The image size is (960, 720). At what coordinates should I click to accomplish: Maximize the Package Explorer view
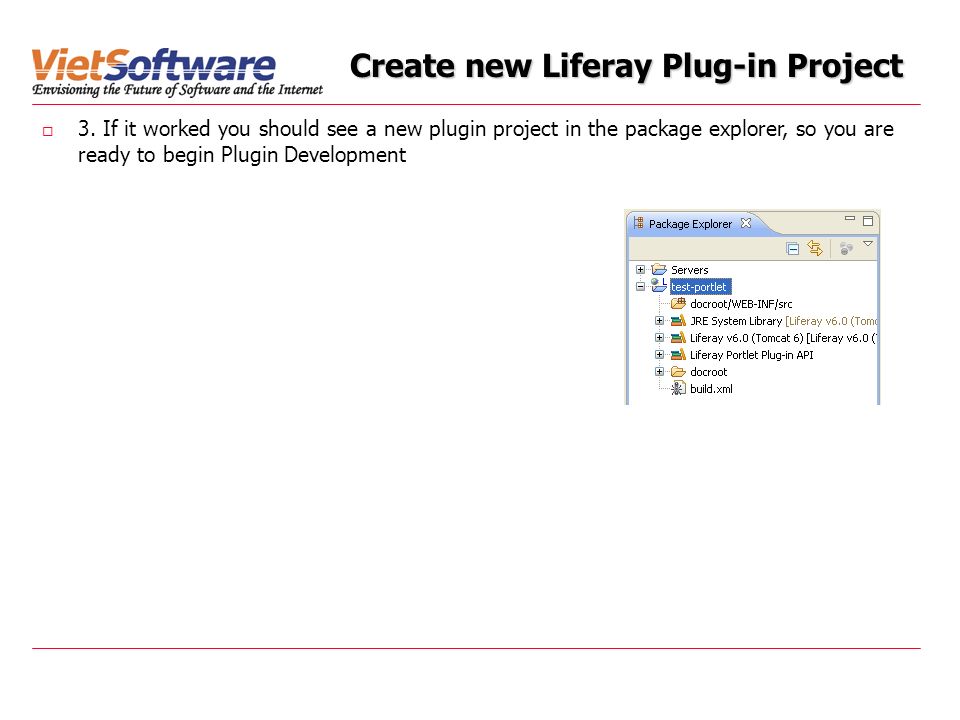click(868, 221)
